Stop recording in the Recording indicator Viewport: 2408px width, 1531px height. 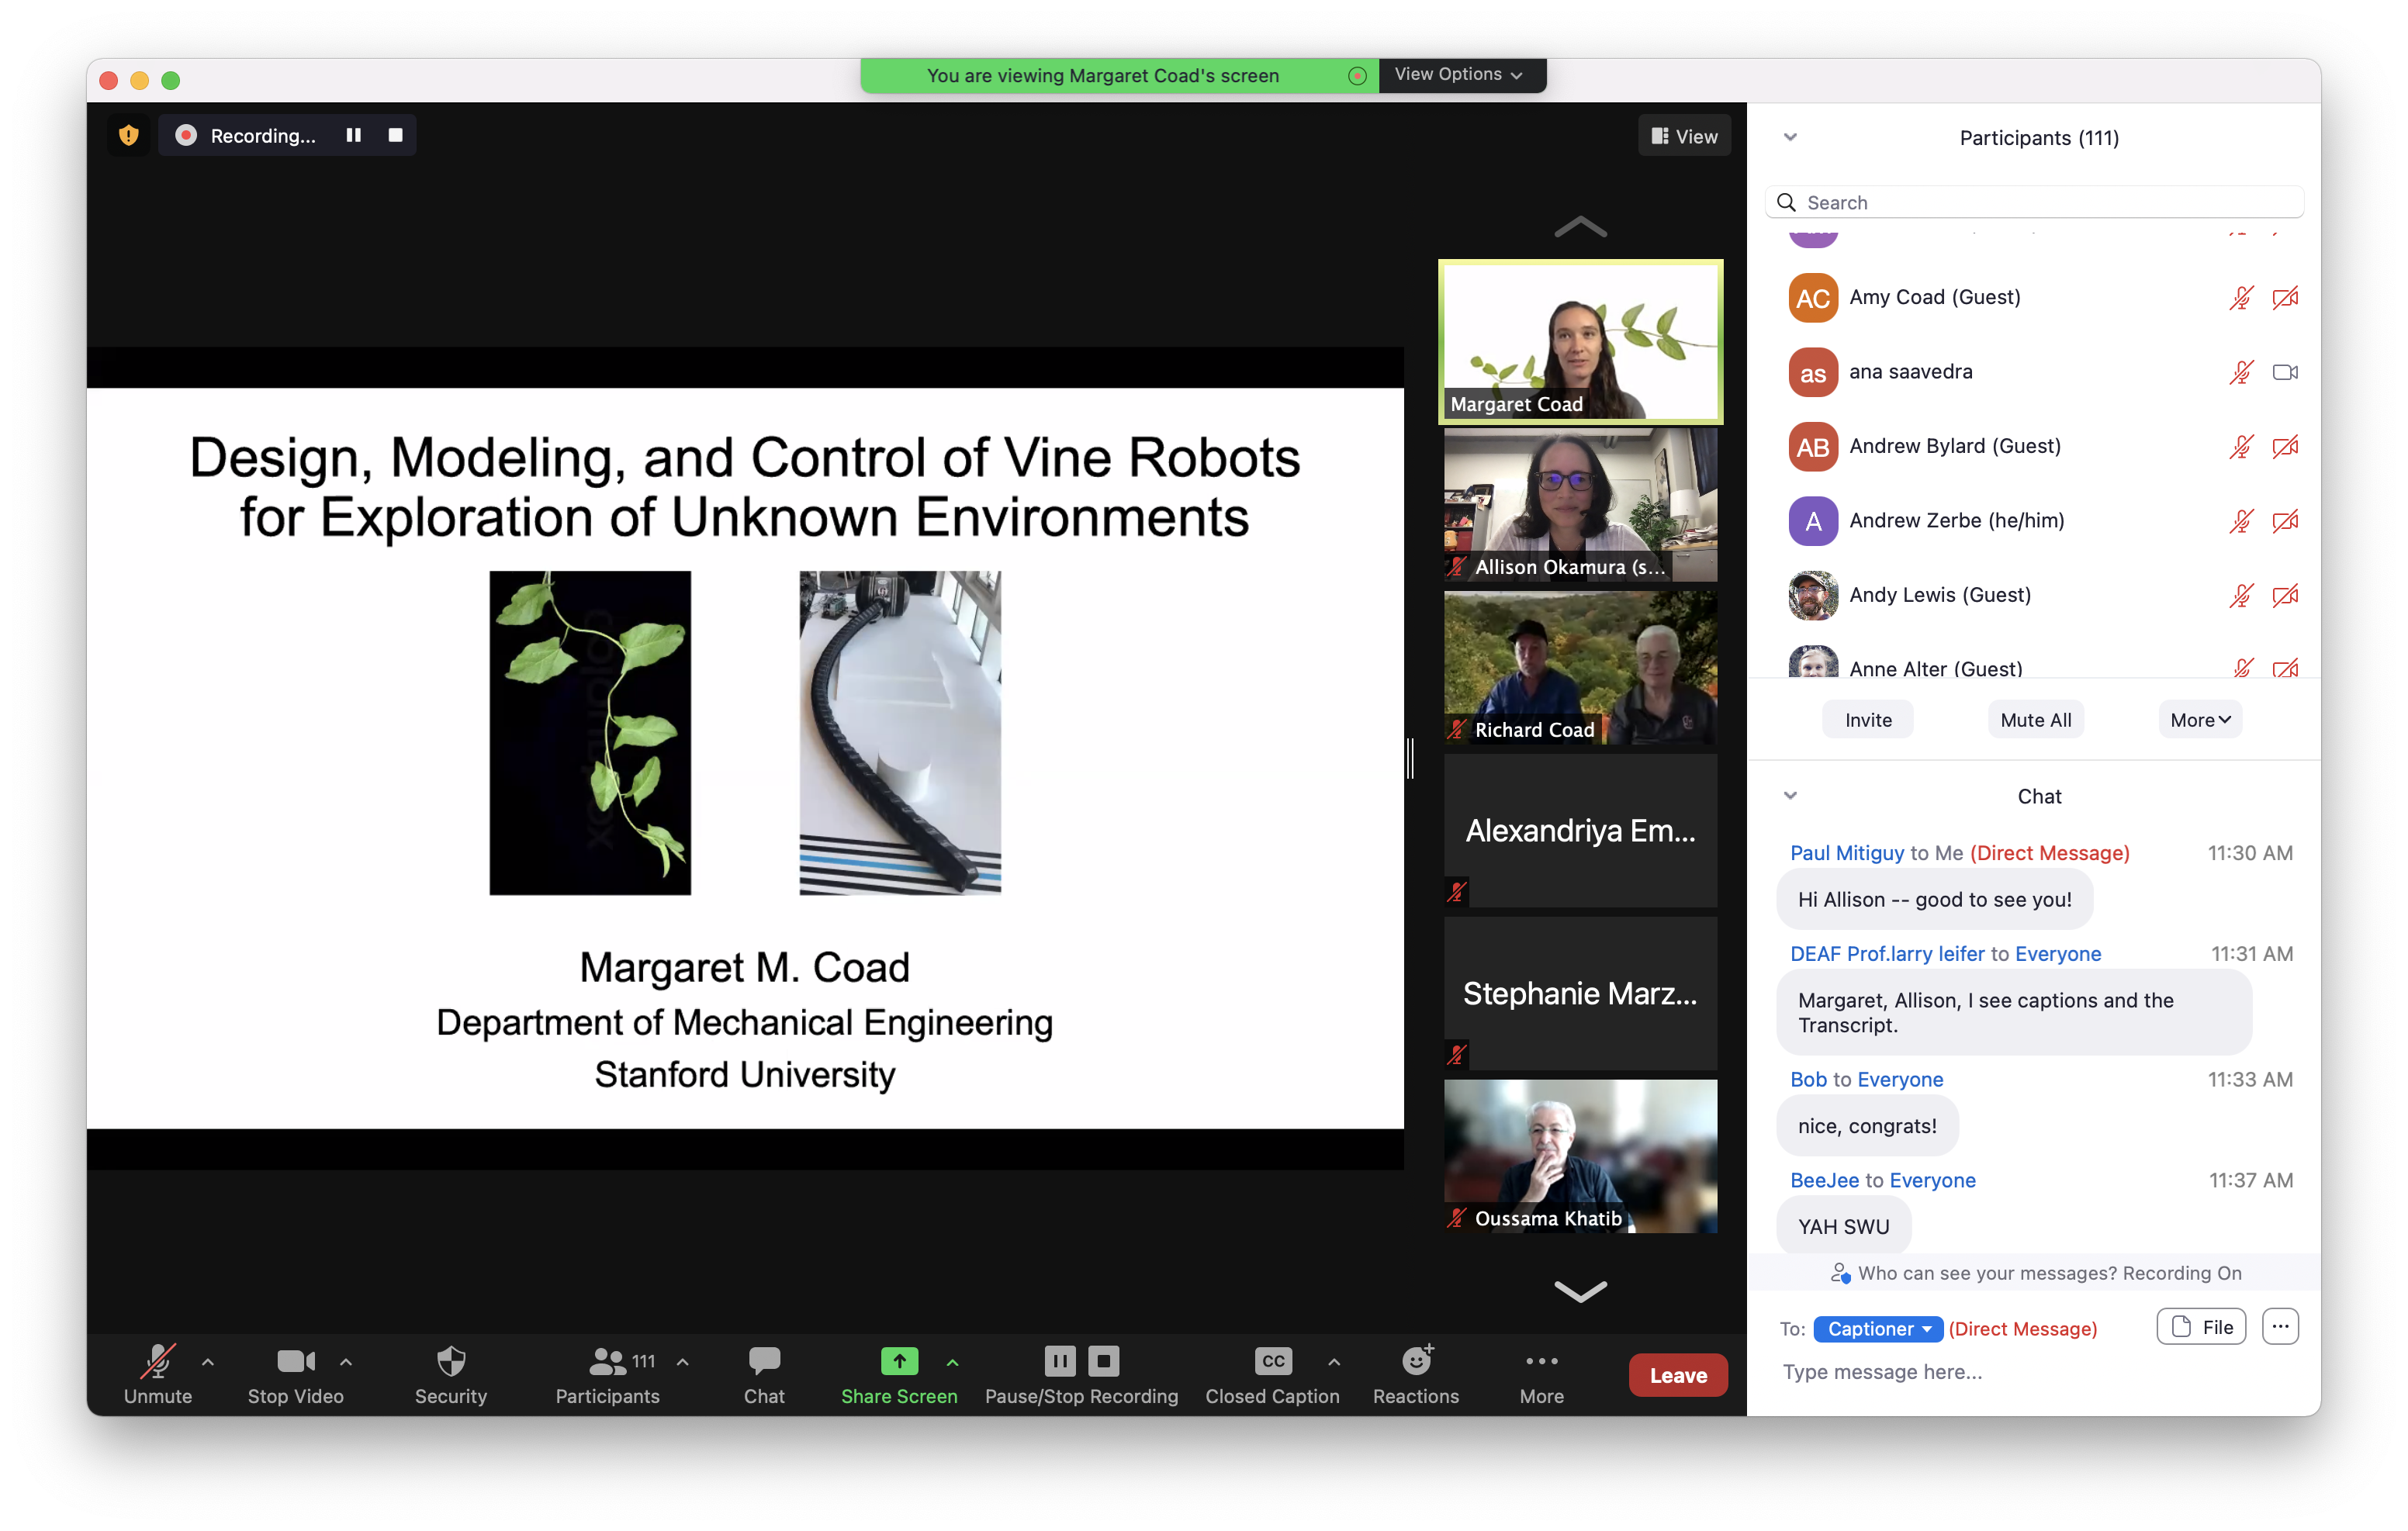coord(396,135)
